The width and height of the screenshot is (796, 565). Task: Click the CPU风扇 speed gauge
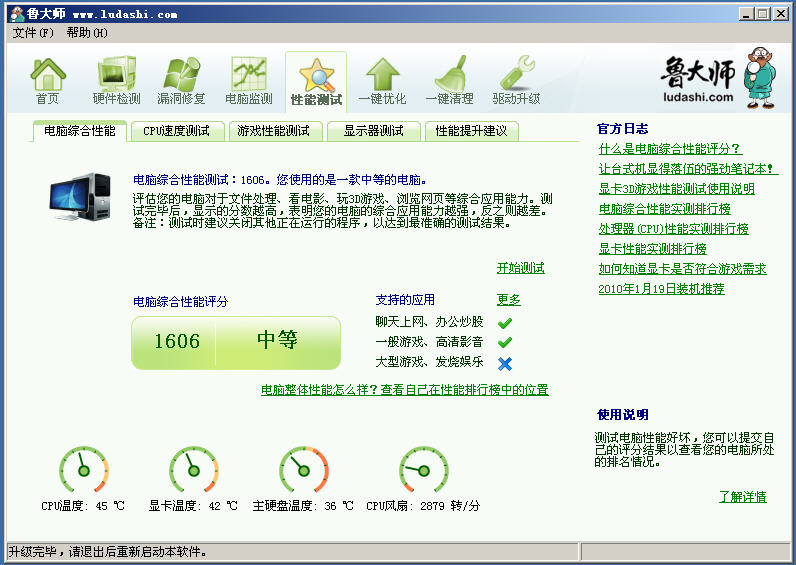[423, 470]
